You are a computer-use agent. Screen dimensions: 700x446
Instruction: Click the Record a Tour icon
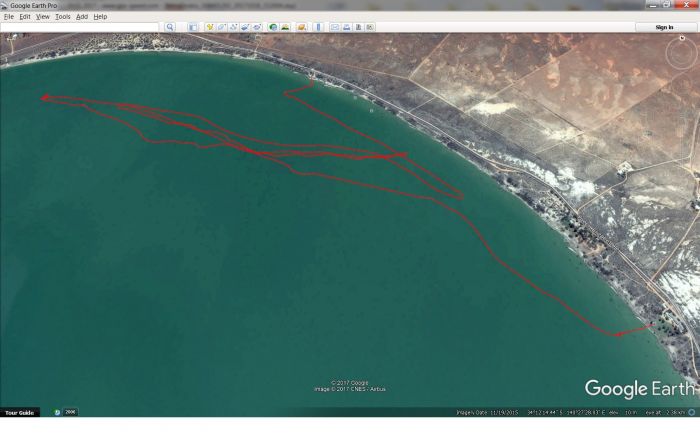coord(258,27)
